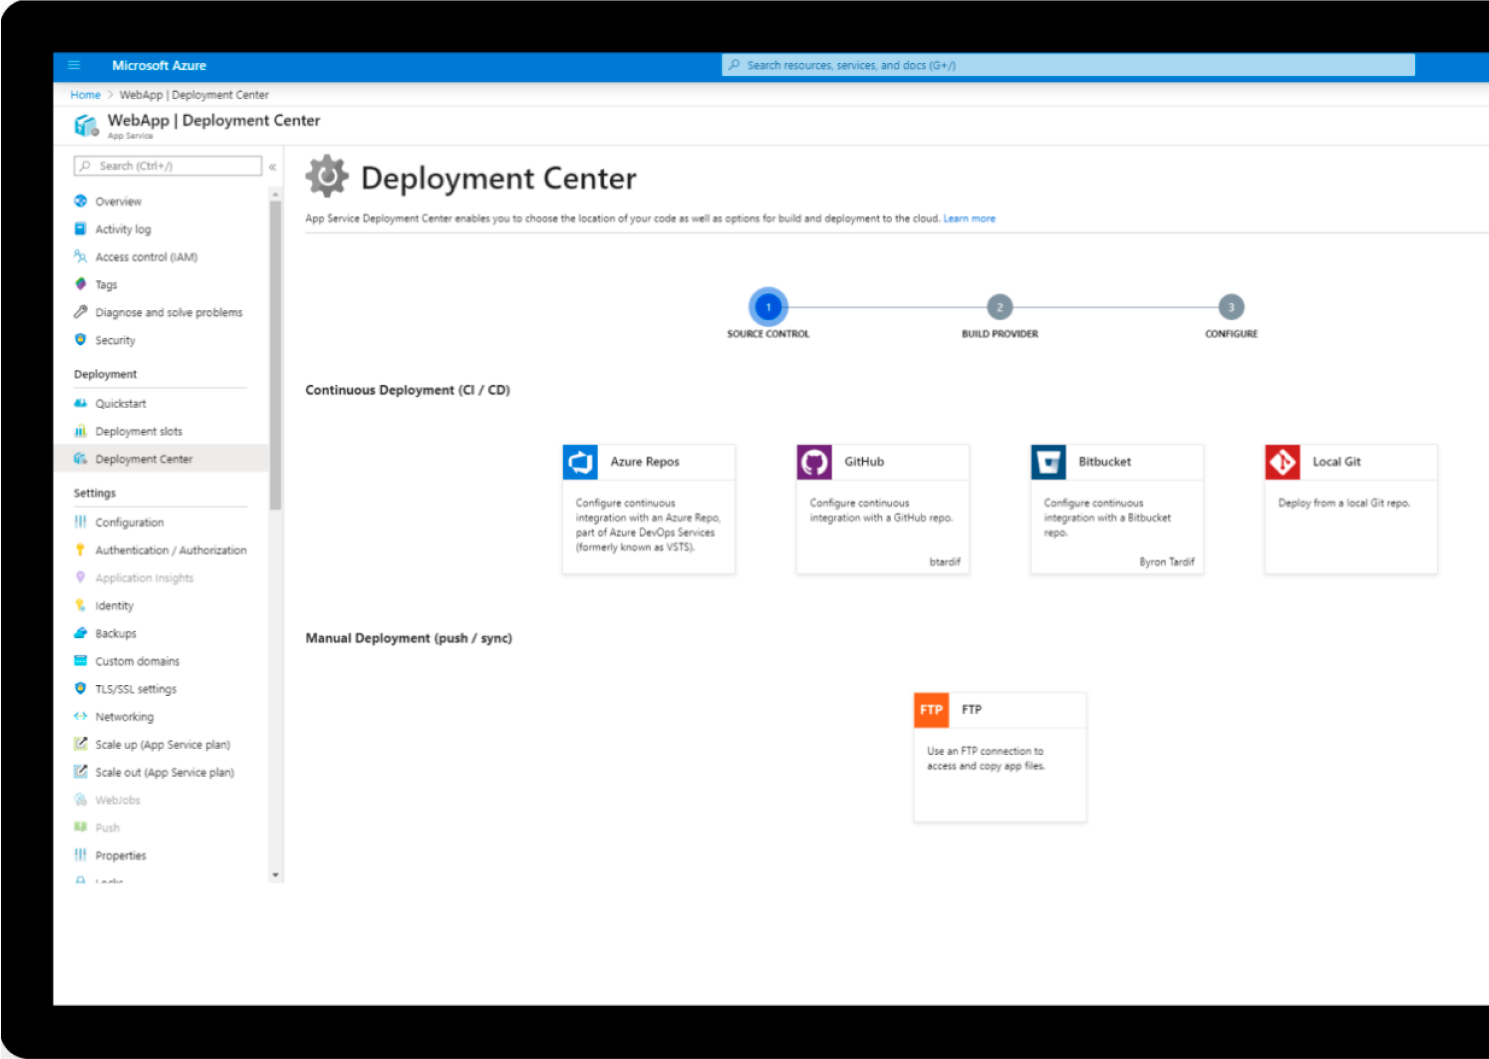Click the Identity icon

[80, 605]
